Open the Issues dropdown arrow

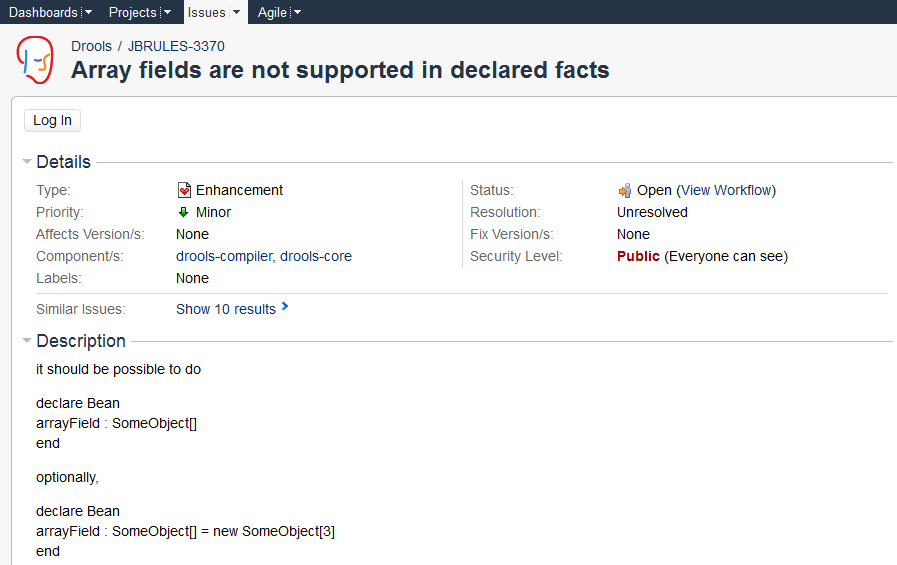[x=236, y=12]
